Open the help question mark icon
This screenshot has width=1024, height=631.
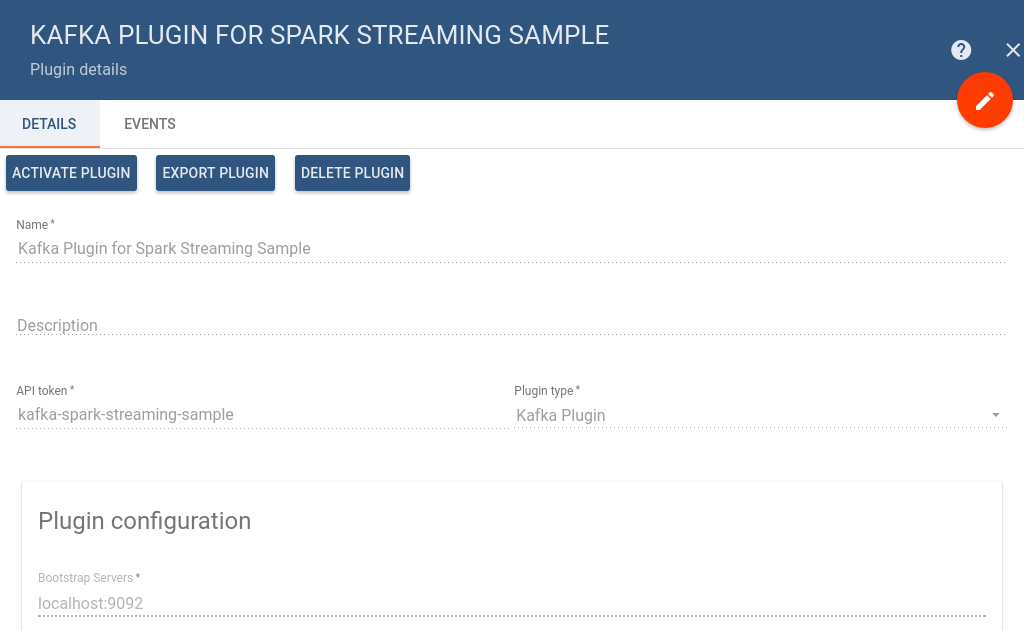coord(961,50)
